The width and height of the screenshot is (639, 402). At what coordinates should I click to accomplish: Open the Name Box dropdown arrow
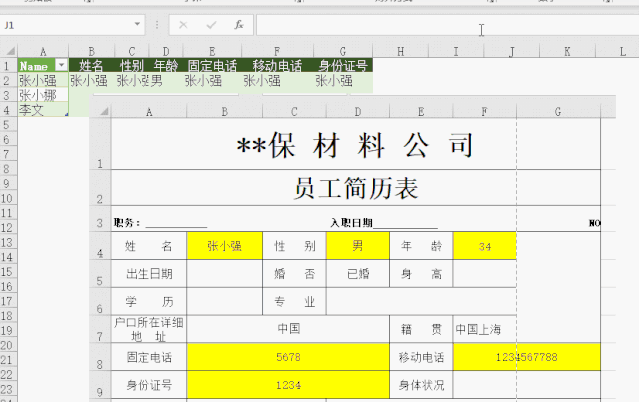point(137,24)
